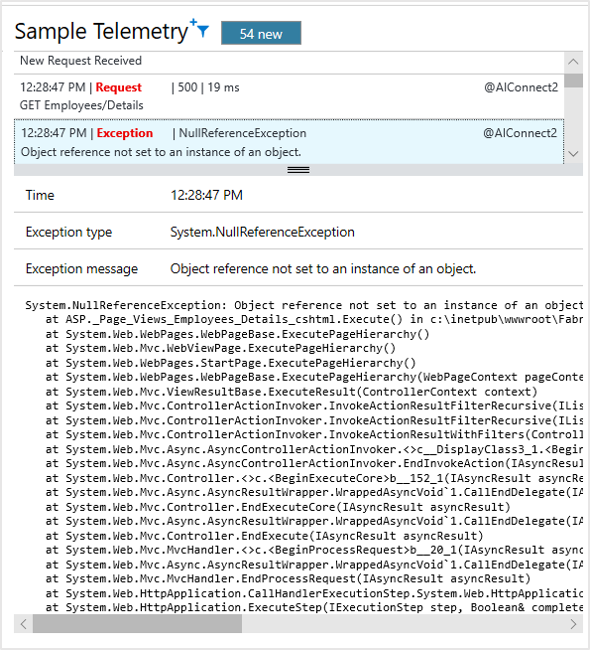Click the @AIConnect2 label on Exception row
The image size is (590, 650).
[520, 133]
